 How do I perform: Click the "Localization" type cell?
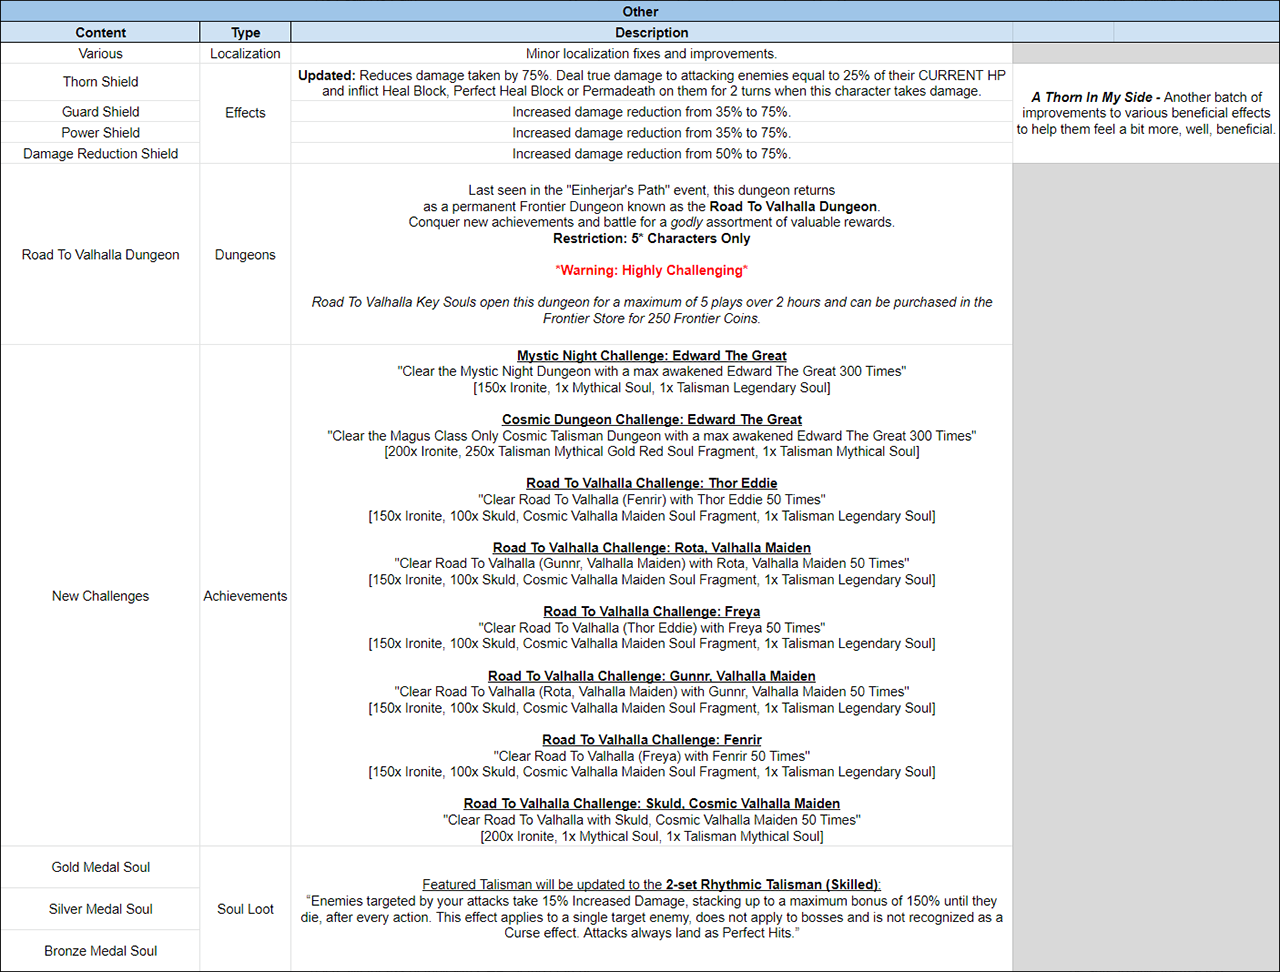click(x=245, y=54)
